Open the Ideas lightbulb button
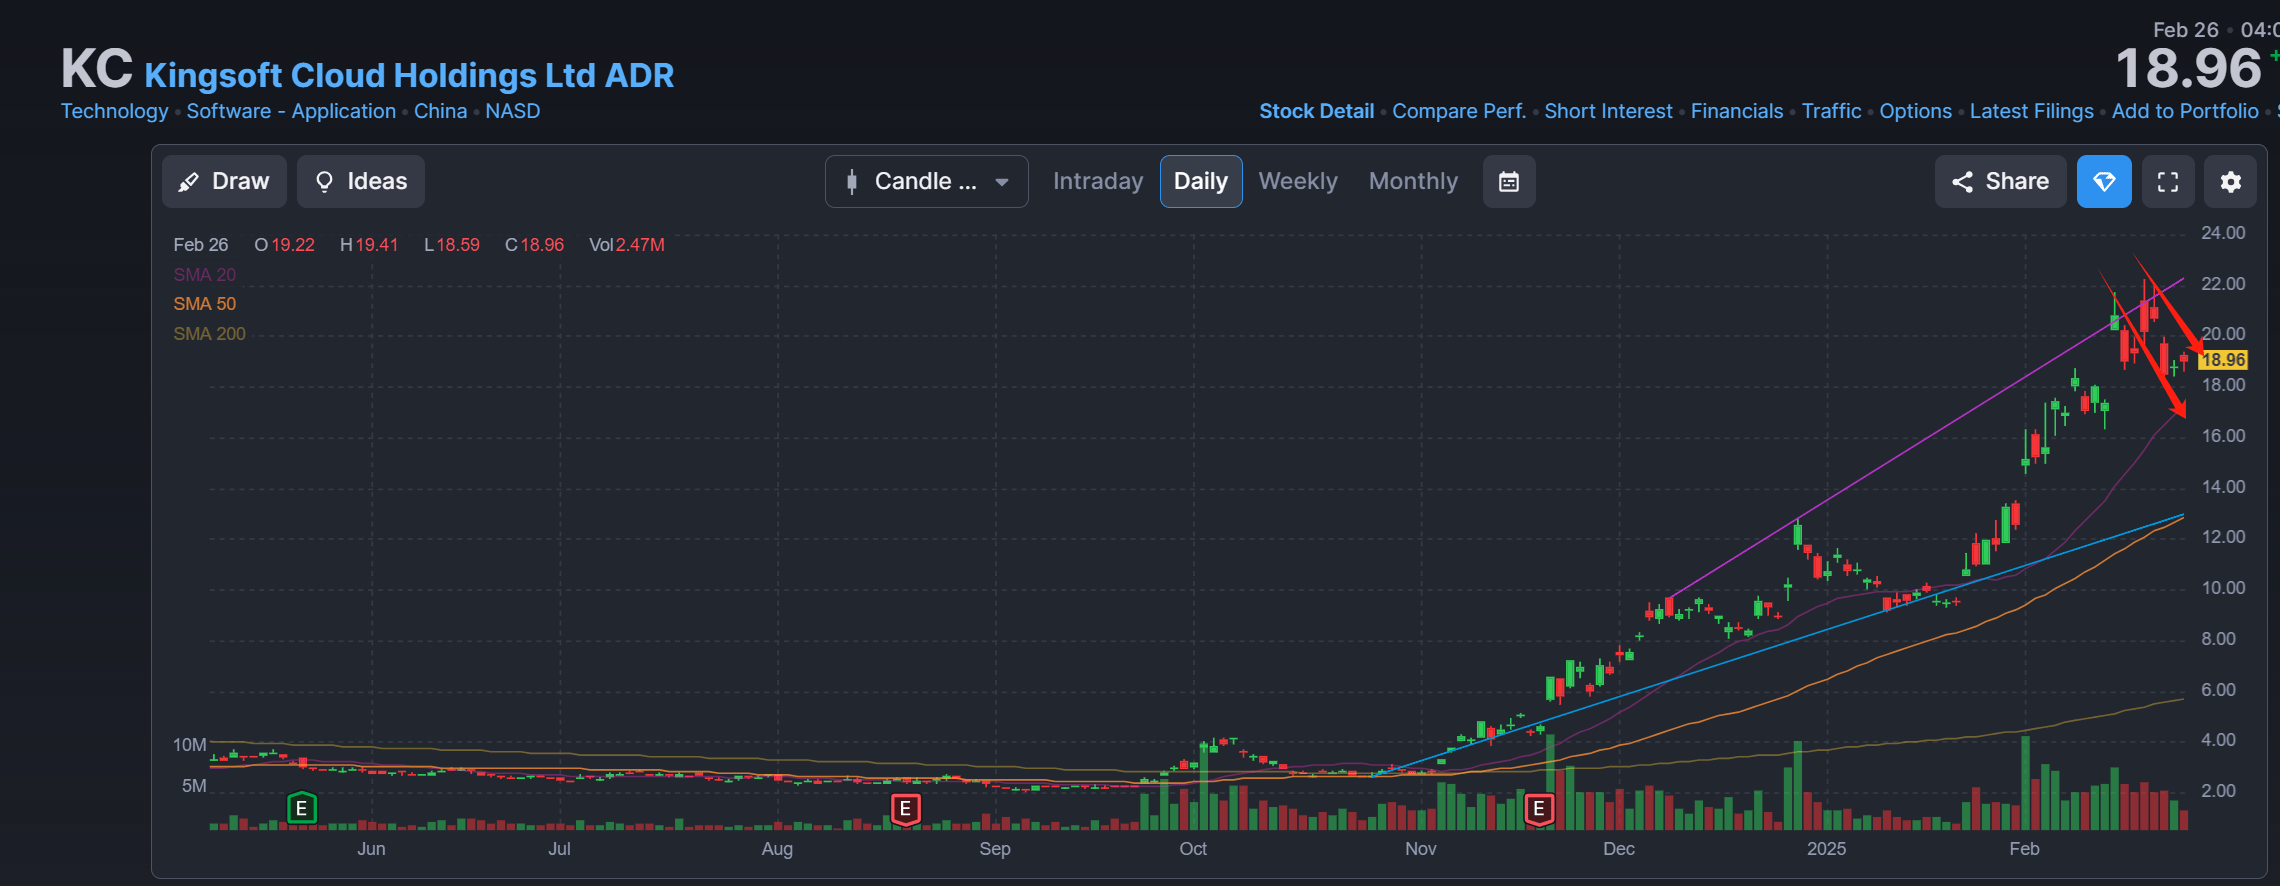Screen dimensions: 2280x886 361,181
